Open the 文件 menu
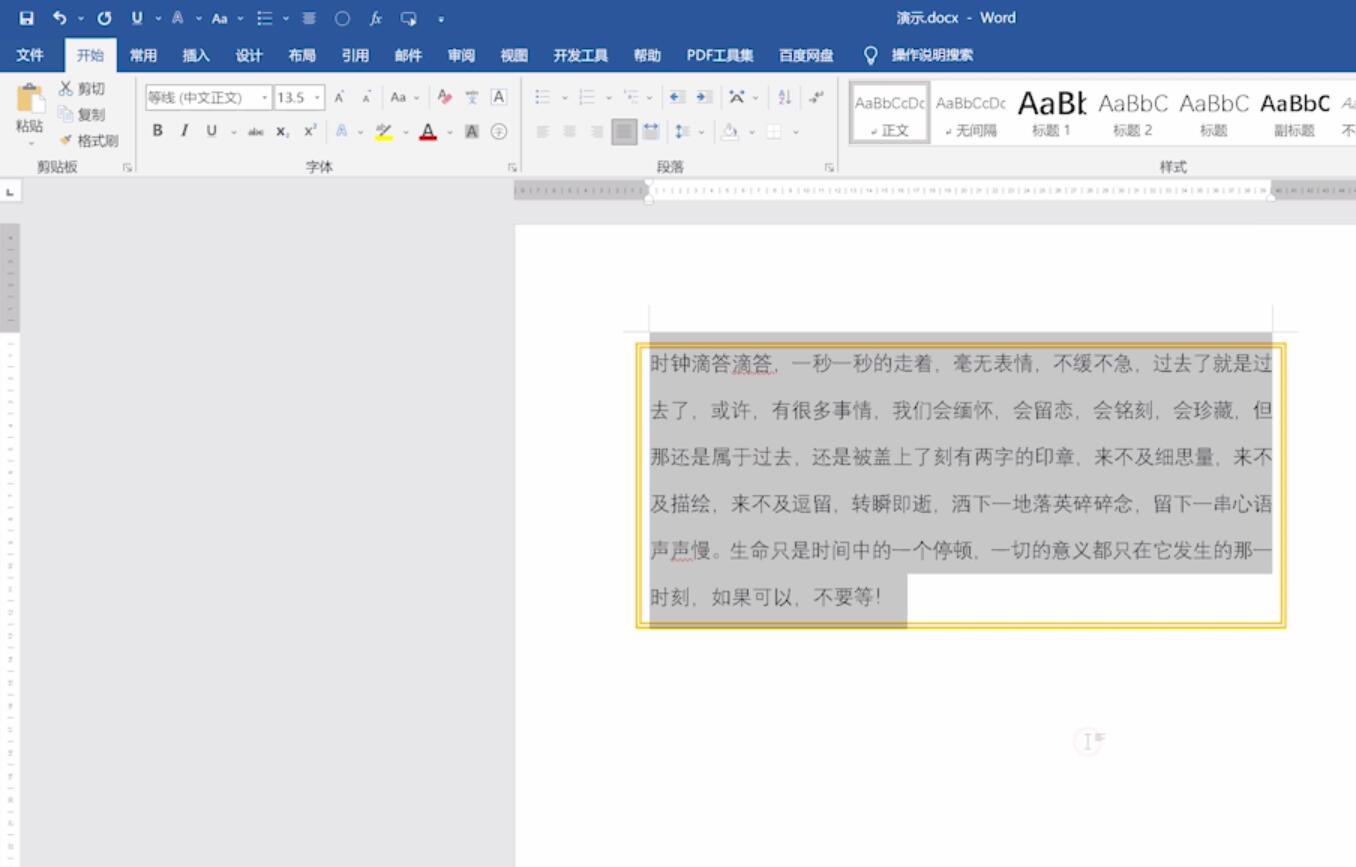The image size is (1356, 867). (30, 55)
